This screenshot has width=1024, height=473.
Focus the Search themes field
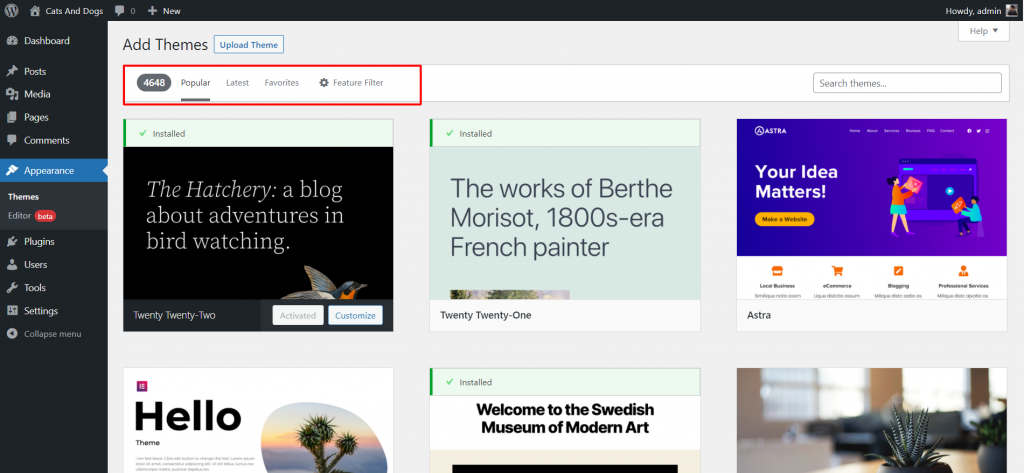pos(907,83)
